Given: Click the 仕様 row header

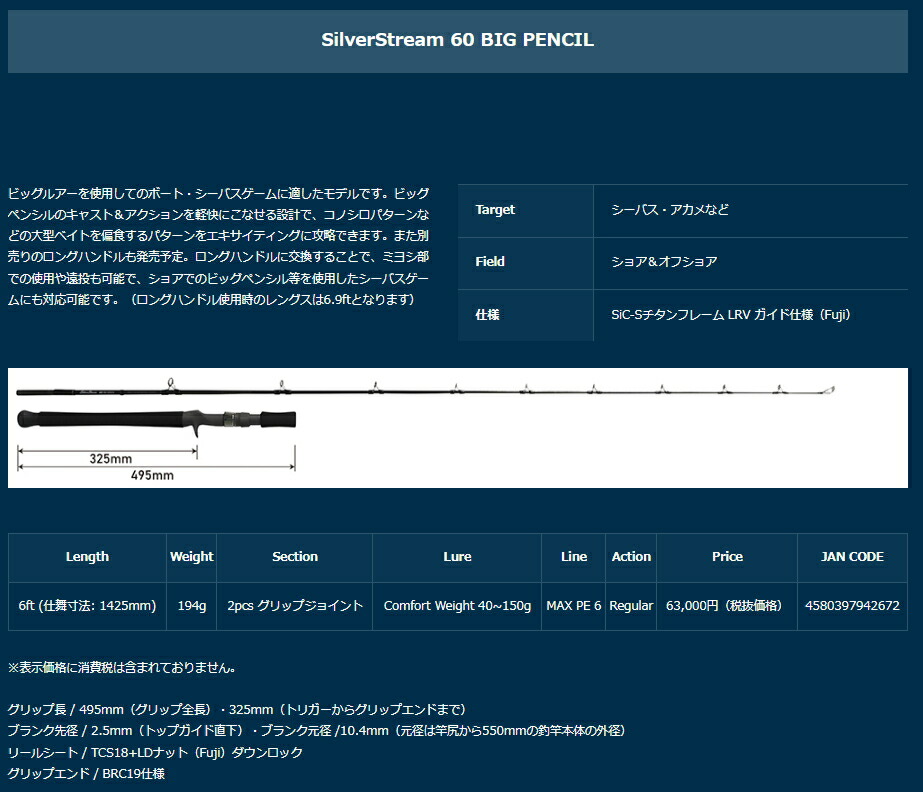Looking at the screenshot, I should [487, 315].
